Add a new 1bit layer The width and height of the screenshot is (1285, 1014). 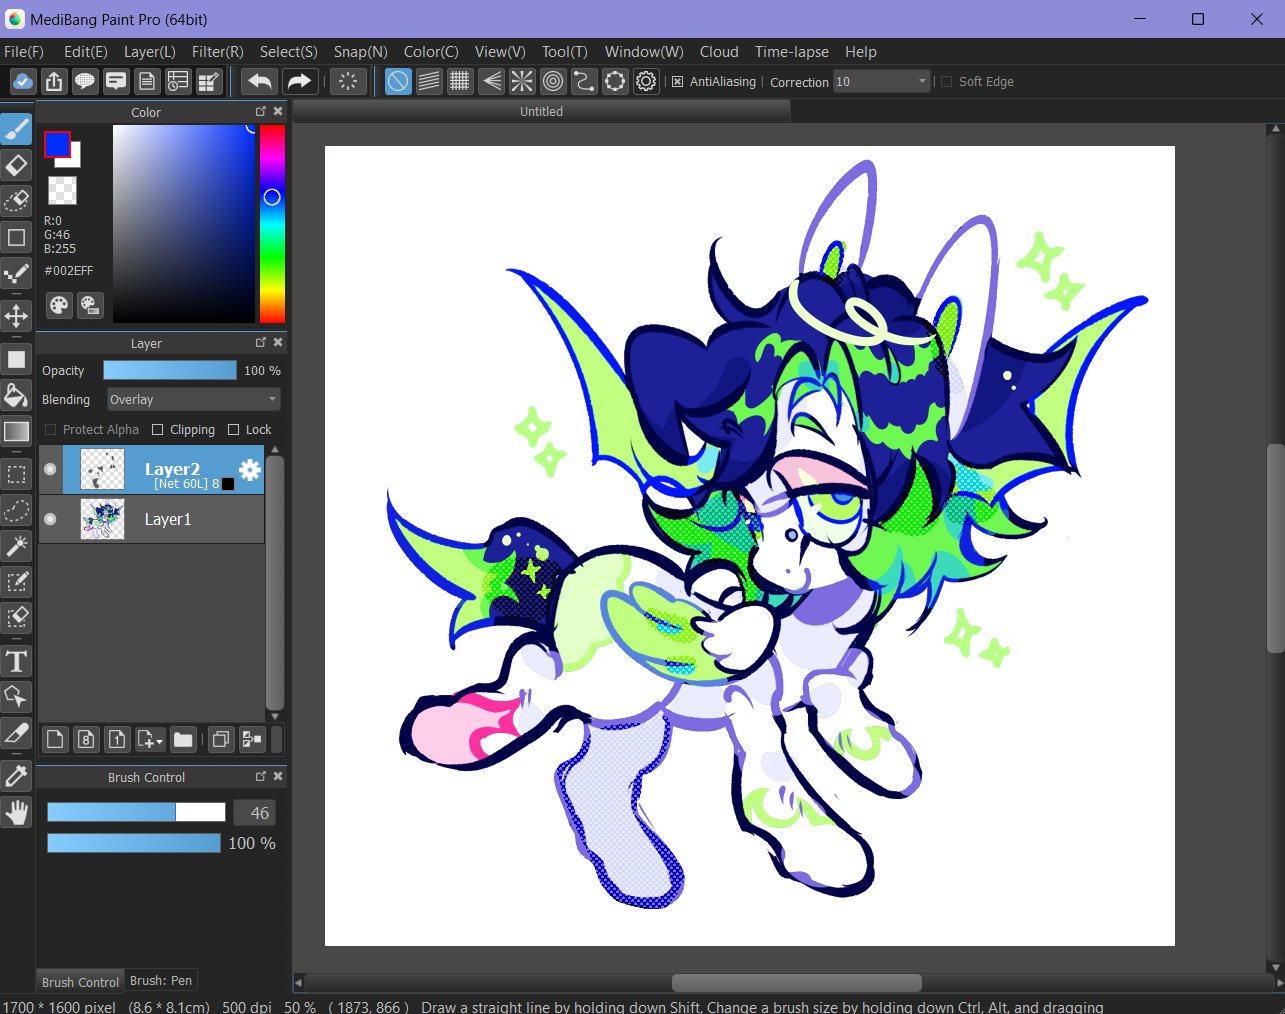pos(117,739)
